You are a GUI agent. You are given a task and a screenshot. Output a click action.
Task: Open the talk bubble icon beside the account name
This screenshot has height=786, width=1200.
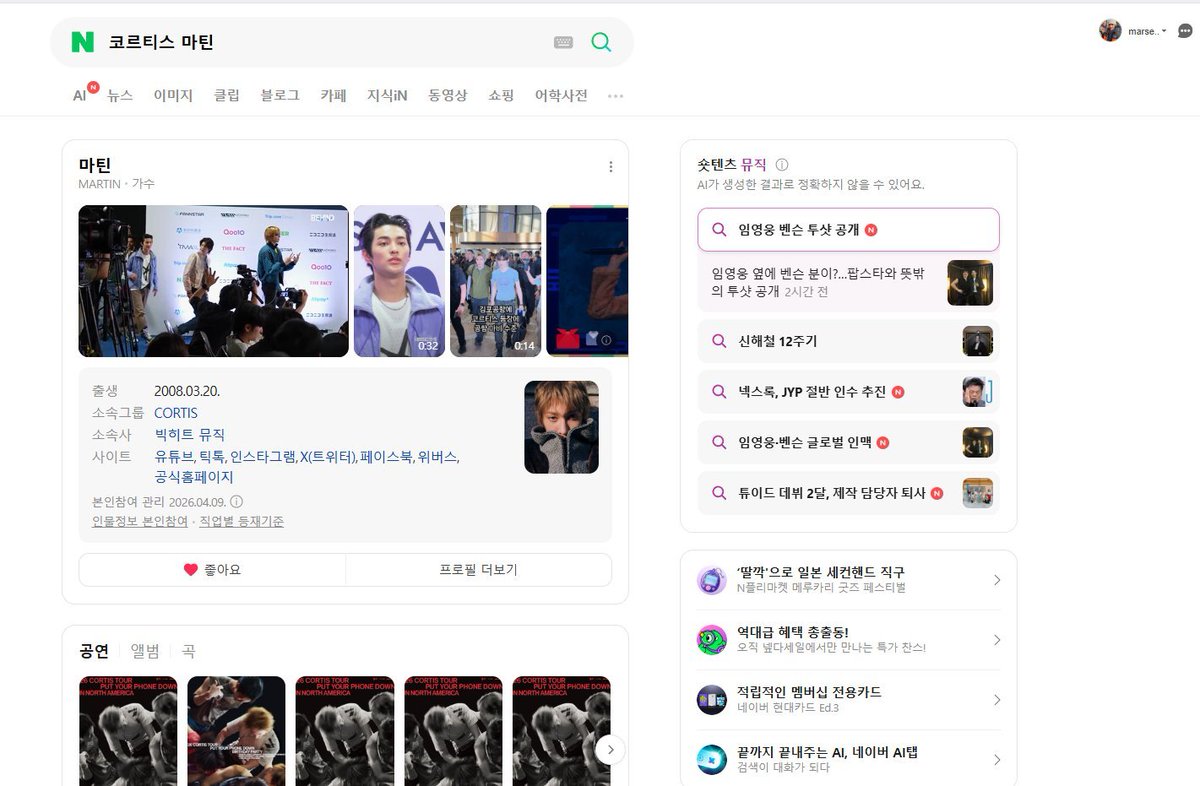point(1185,31)
